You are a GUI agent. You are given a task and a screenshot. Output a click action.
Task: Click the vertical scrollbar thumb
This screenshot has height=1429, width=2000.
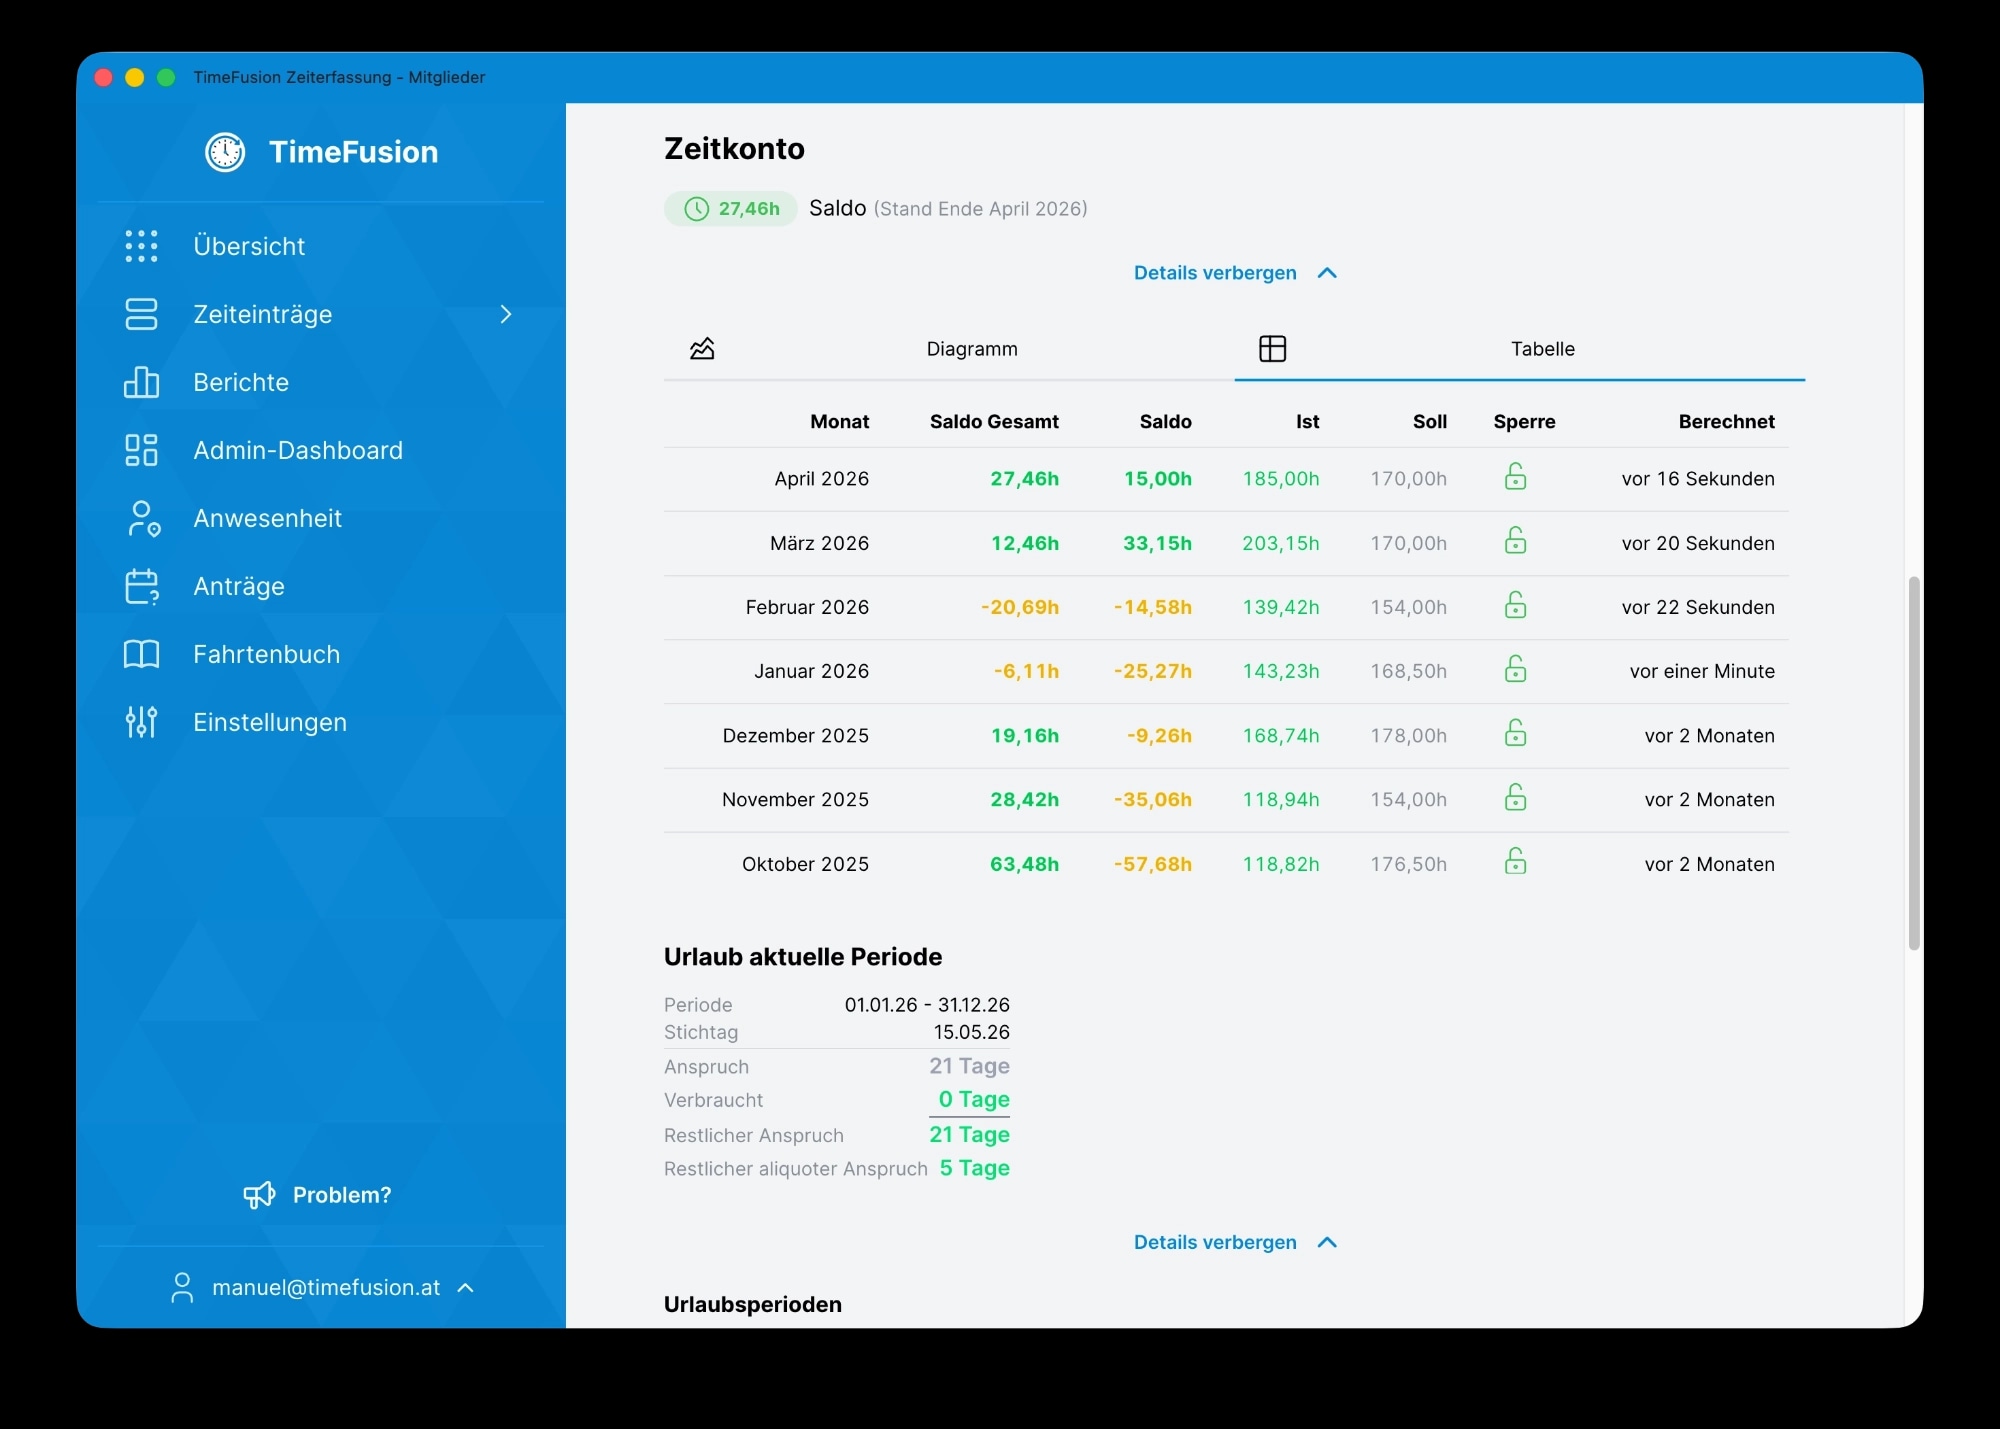click(x=1914, y=763)
